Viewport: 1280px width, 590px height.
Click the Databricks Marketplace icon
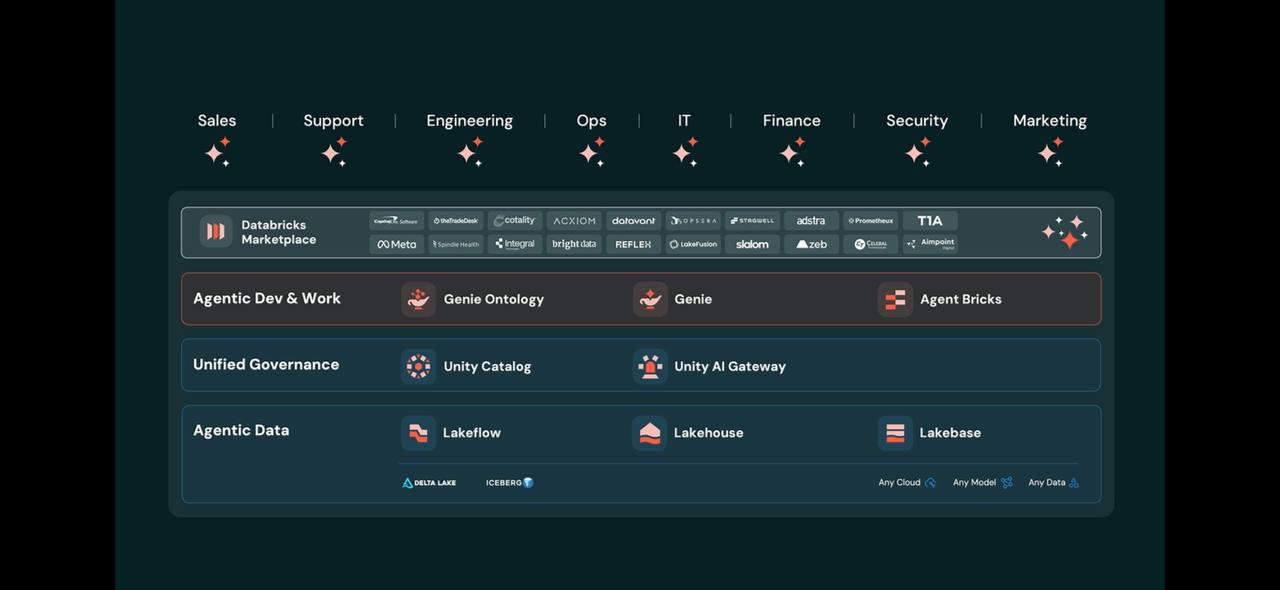tap(216, 232)
